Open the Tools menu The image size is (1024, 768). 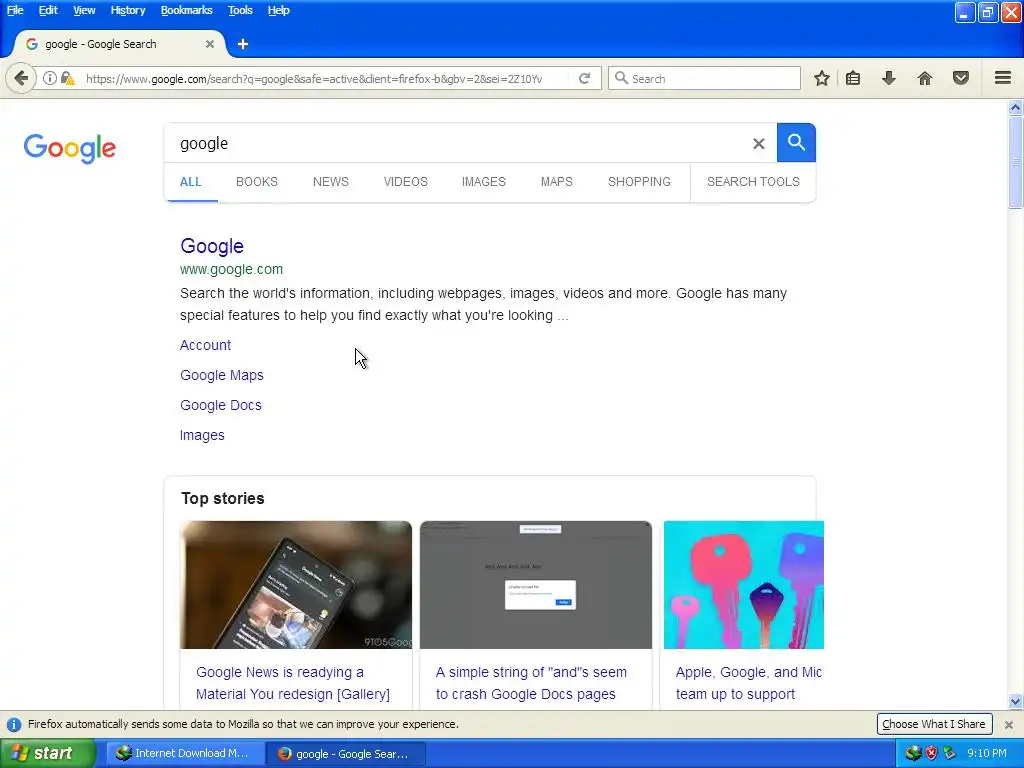[x=240, y=10]
